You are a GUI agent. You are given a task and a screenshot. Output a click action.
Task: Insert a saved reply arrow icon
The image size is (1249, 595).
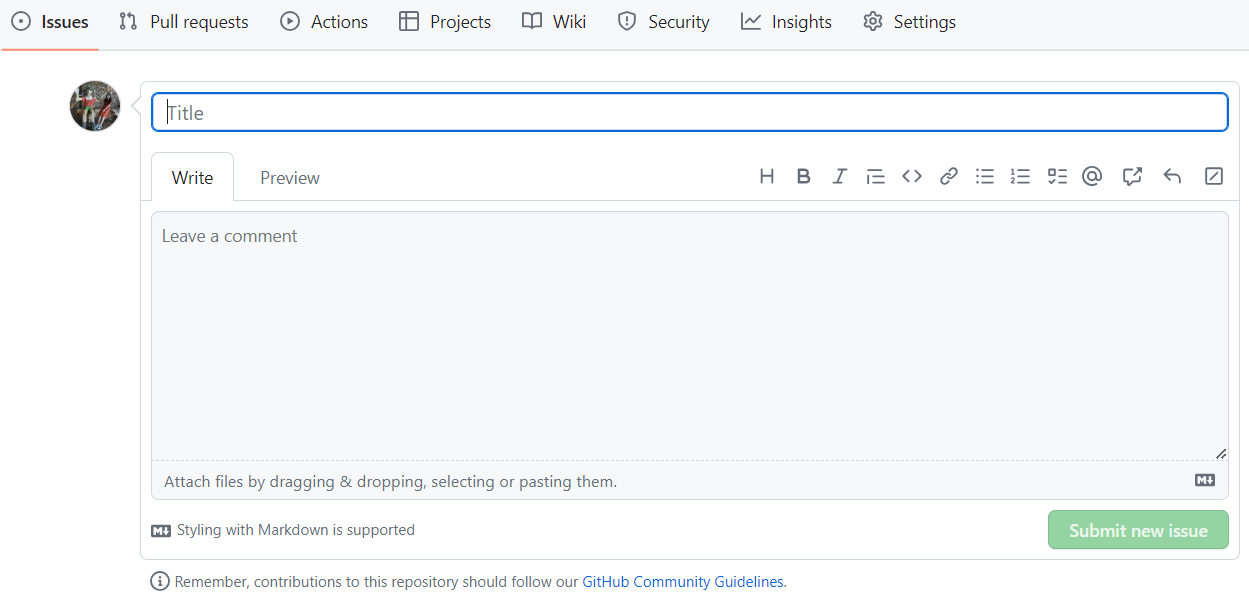click(1172, 177)
